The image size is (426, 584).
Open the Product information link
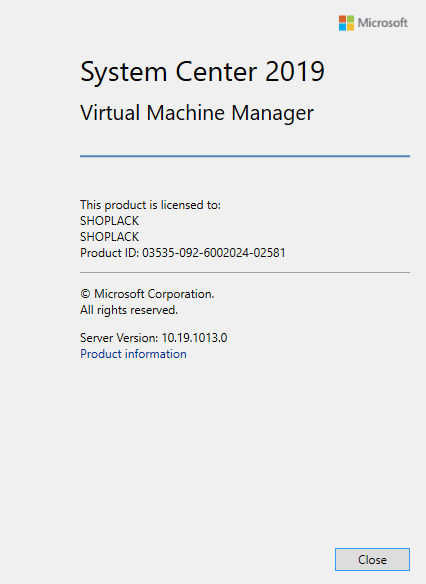(133, 354)
